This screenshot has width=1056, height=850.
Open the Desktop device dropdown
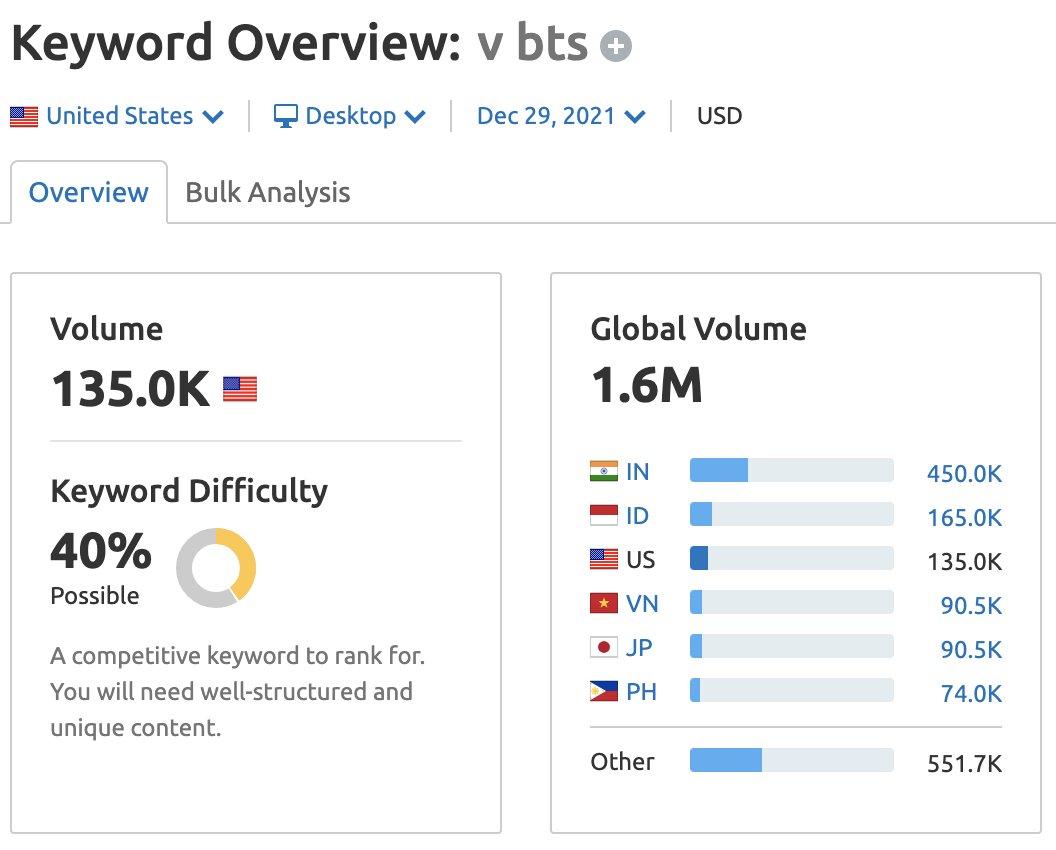pos(350,116)
